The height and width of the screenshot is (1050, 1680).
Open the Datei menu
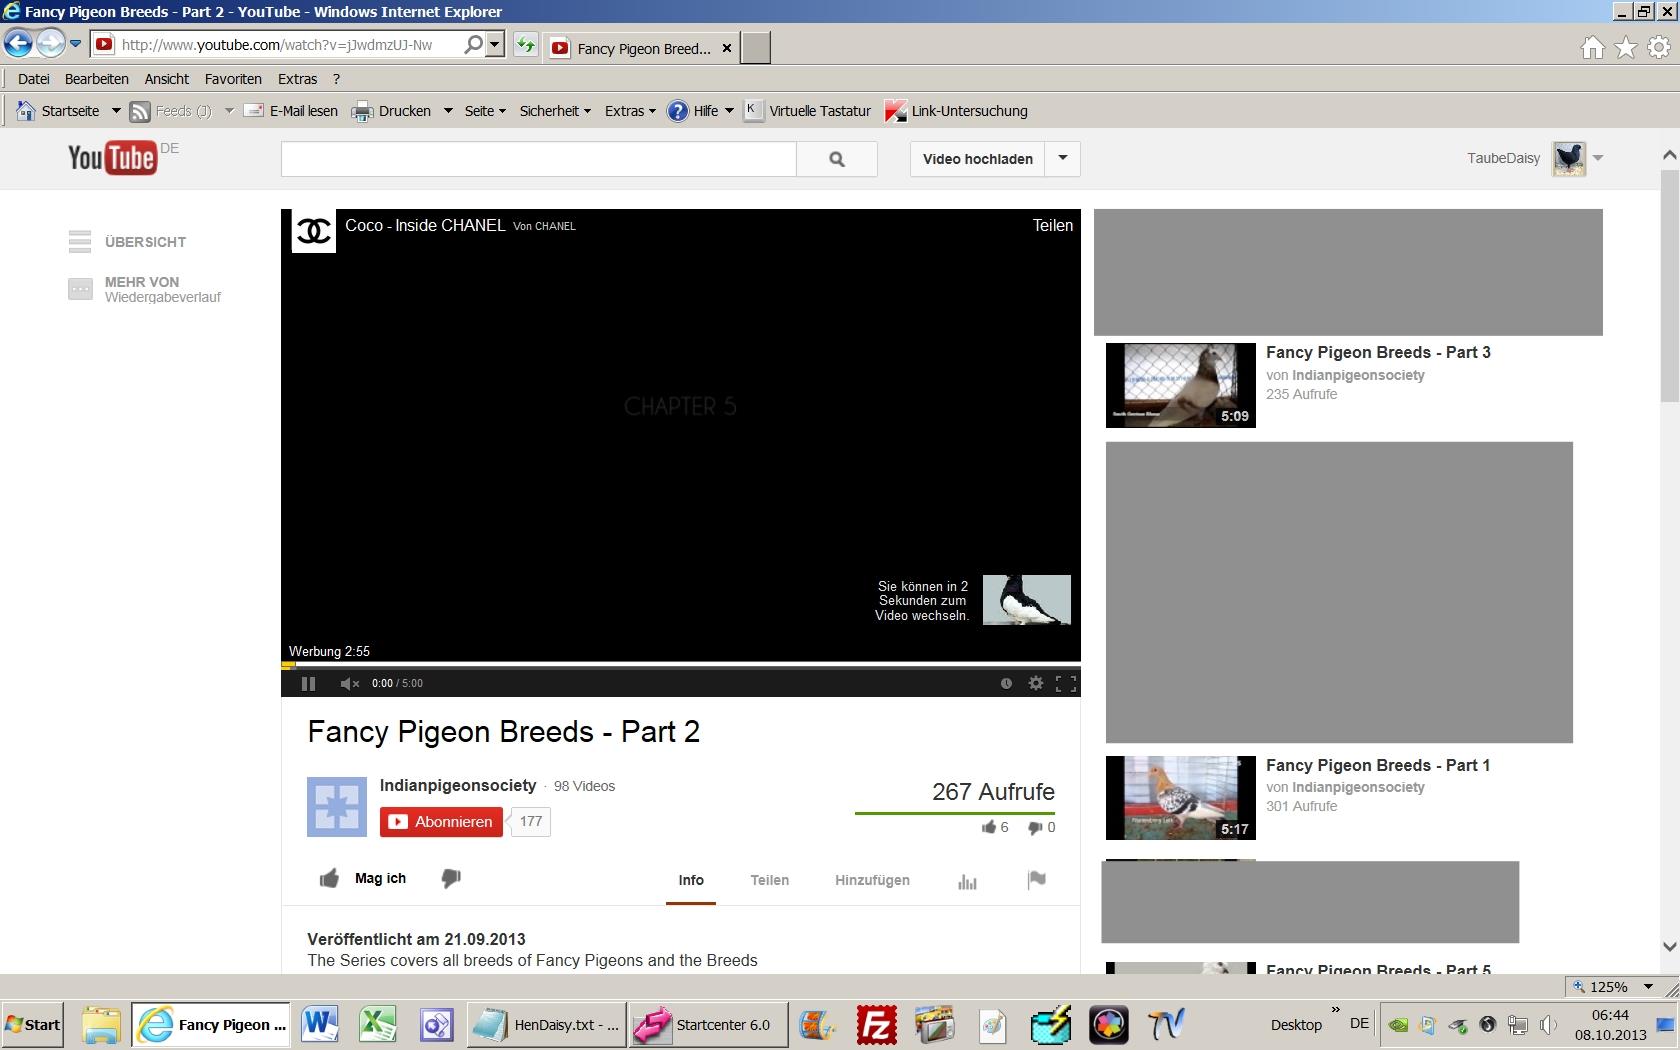pos(33,79)
